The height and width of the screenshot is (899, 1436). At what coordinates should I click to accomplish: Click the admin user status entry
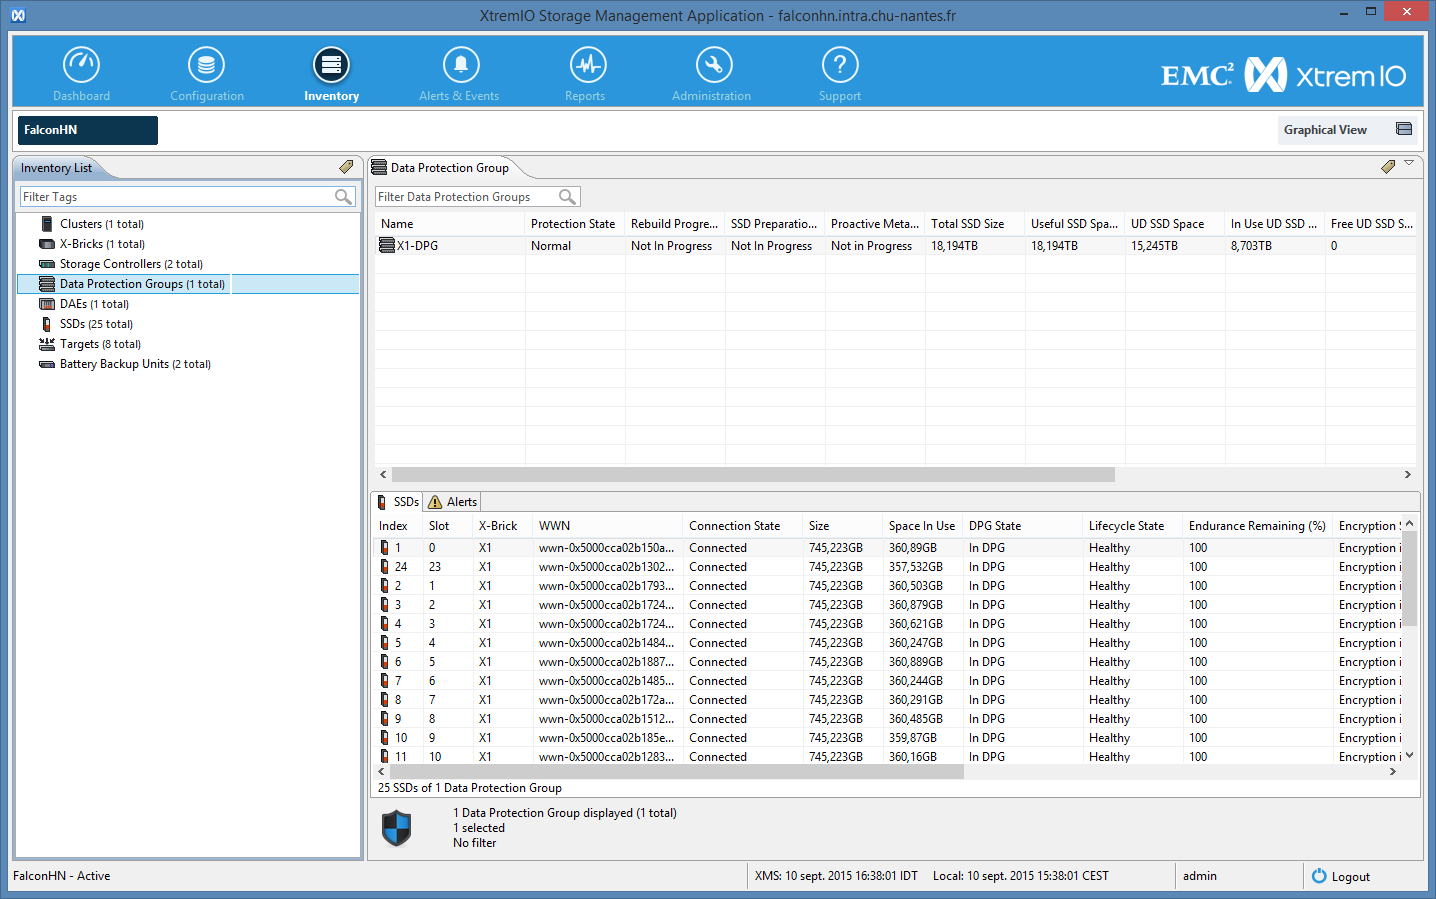1200,876
